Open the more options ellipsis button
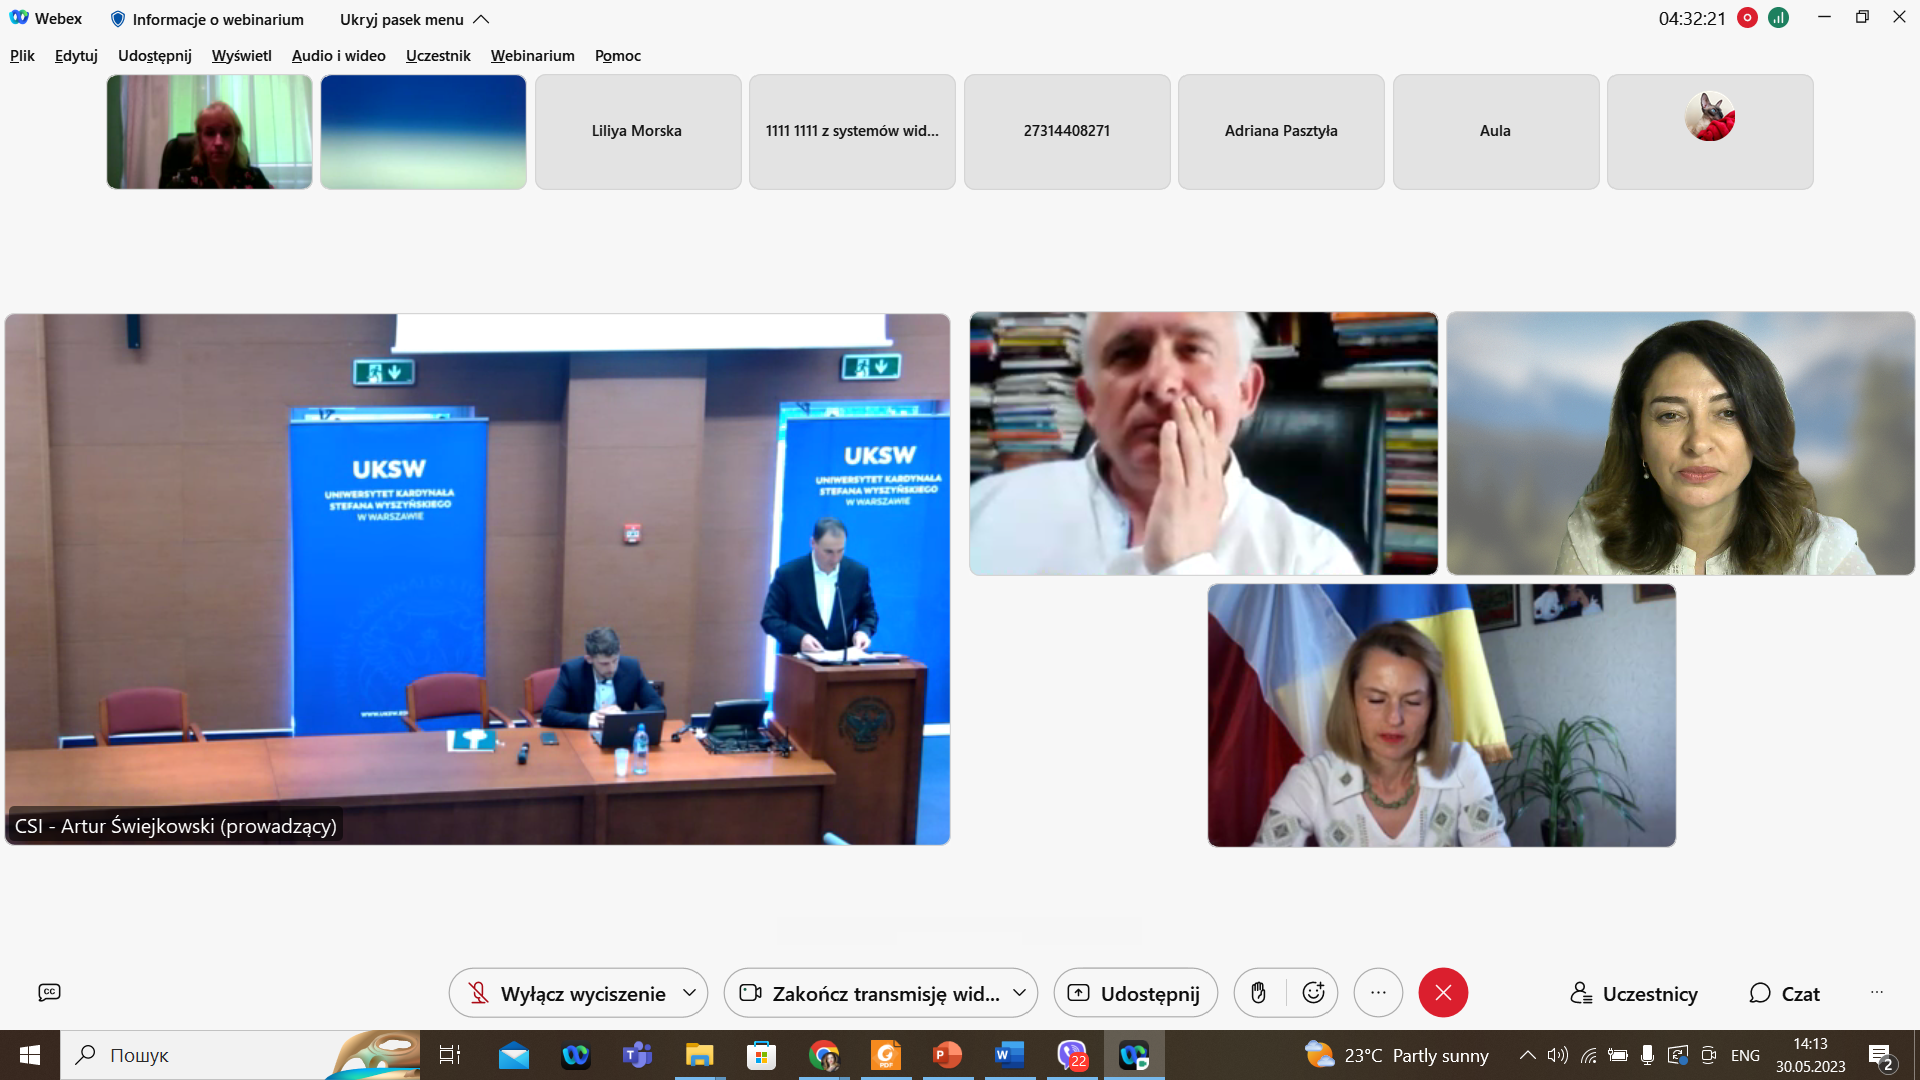The image size is (1920, 1080). tap(1378, 993)
